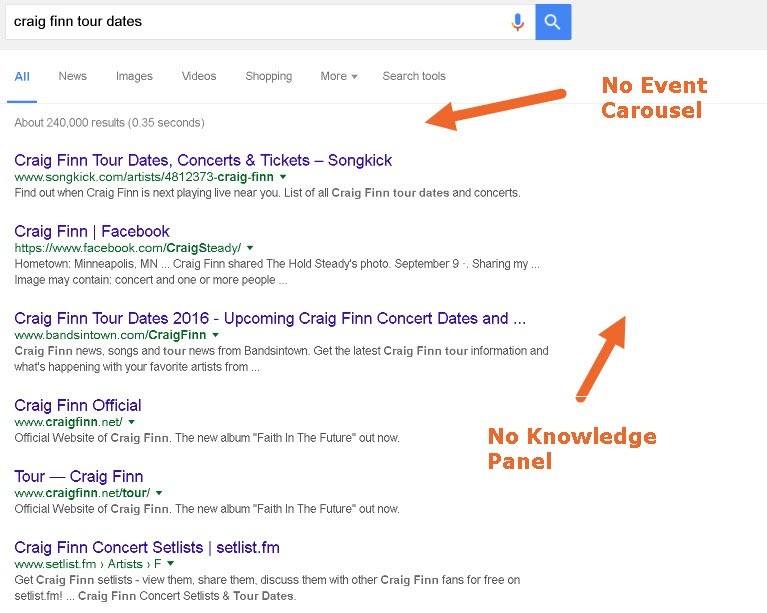Open Search tools options
This screenshot has width=767, height=613.
[414, 76]
